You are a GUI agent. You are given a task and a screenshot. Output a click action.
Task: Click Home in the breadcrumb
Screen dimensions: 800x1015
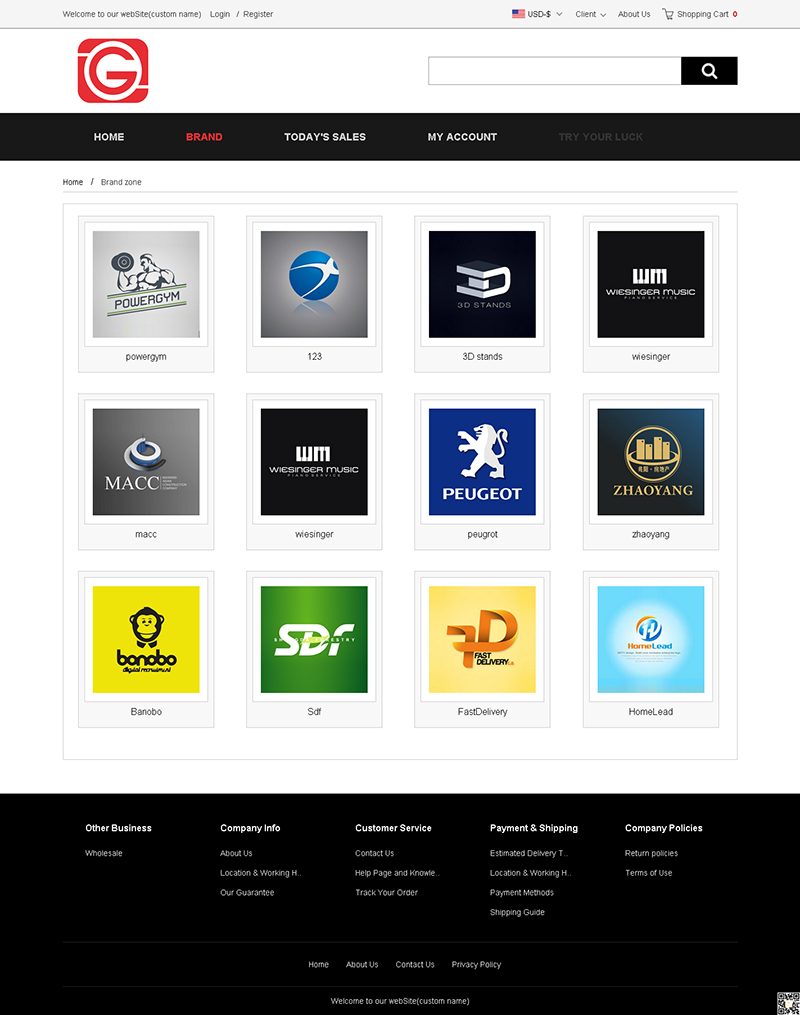coord(72,182)
